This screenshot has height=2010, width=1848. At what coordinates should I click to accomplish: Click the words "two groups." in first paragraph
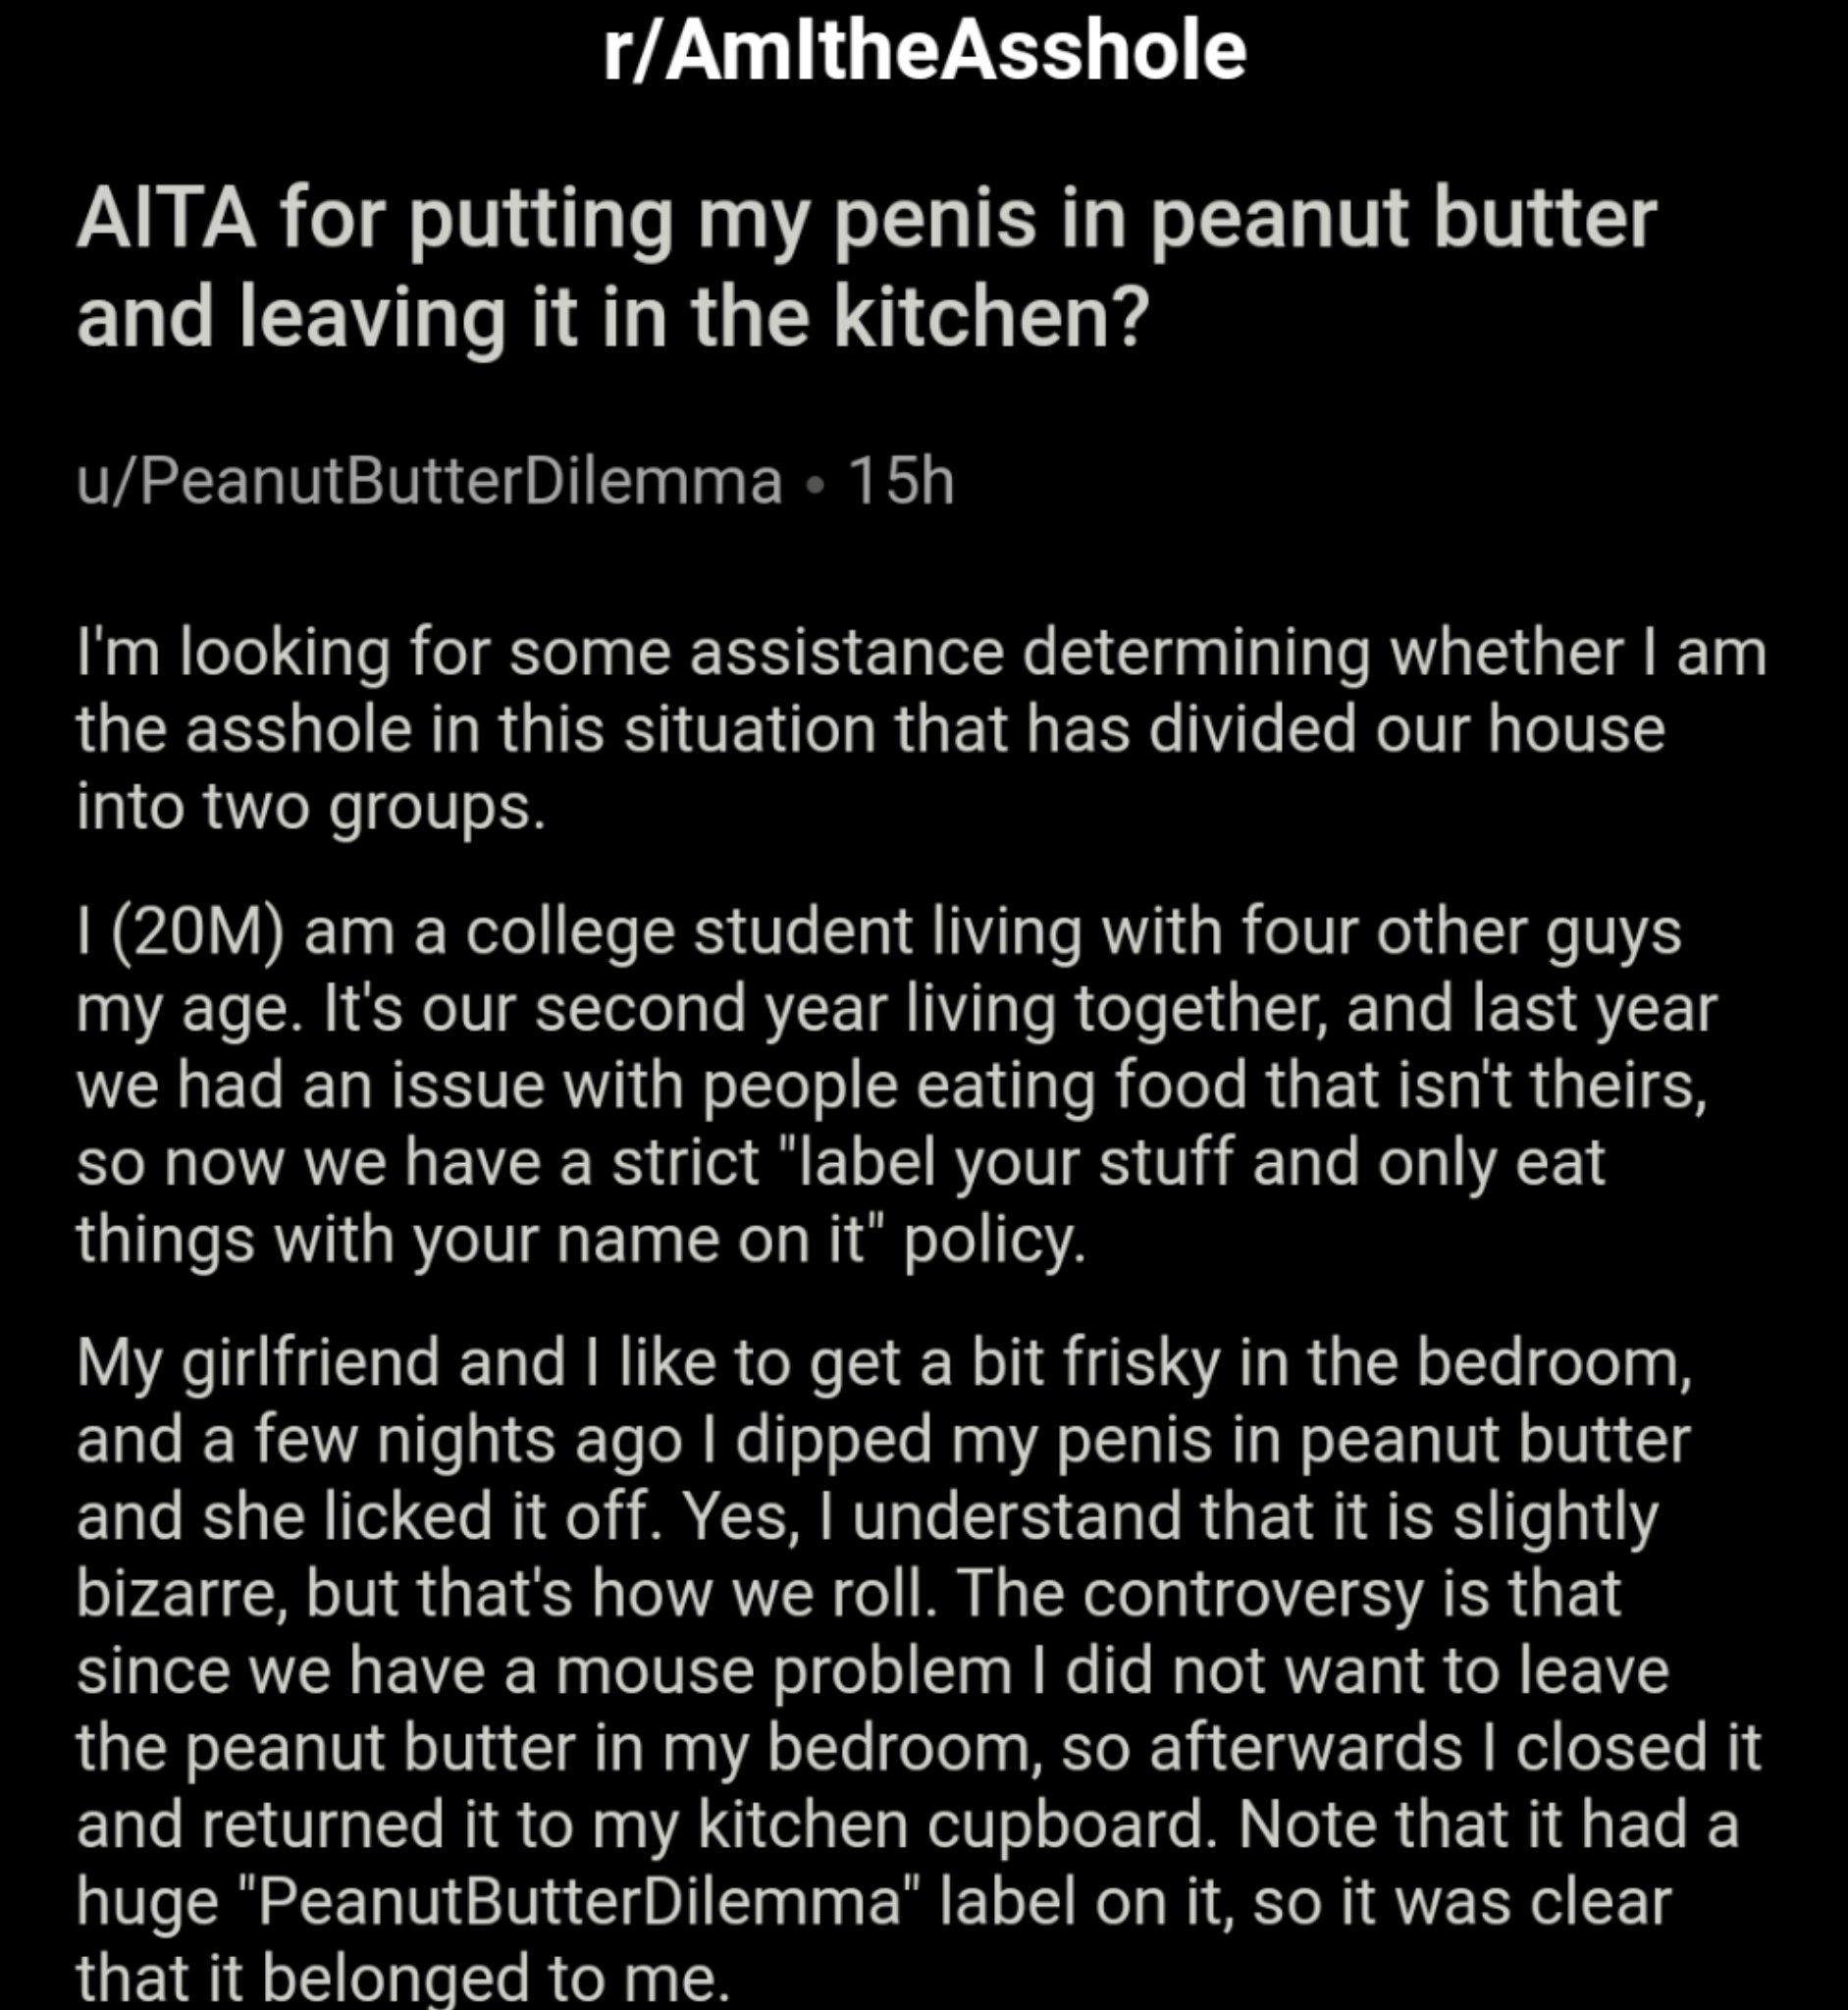tap(375, 806)
